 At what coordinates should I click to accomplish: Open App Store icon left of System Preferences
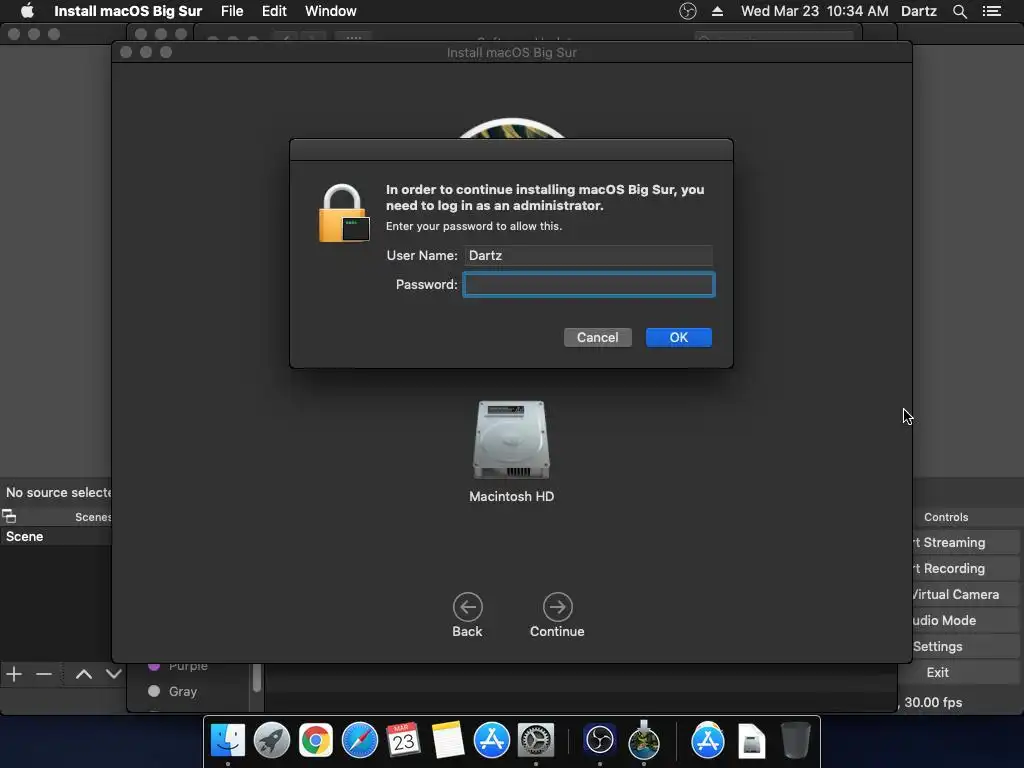click(x=492, y=741)
